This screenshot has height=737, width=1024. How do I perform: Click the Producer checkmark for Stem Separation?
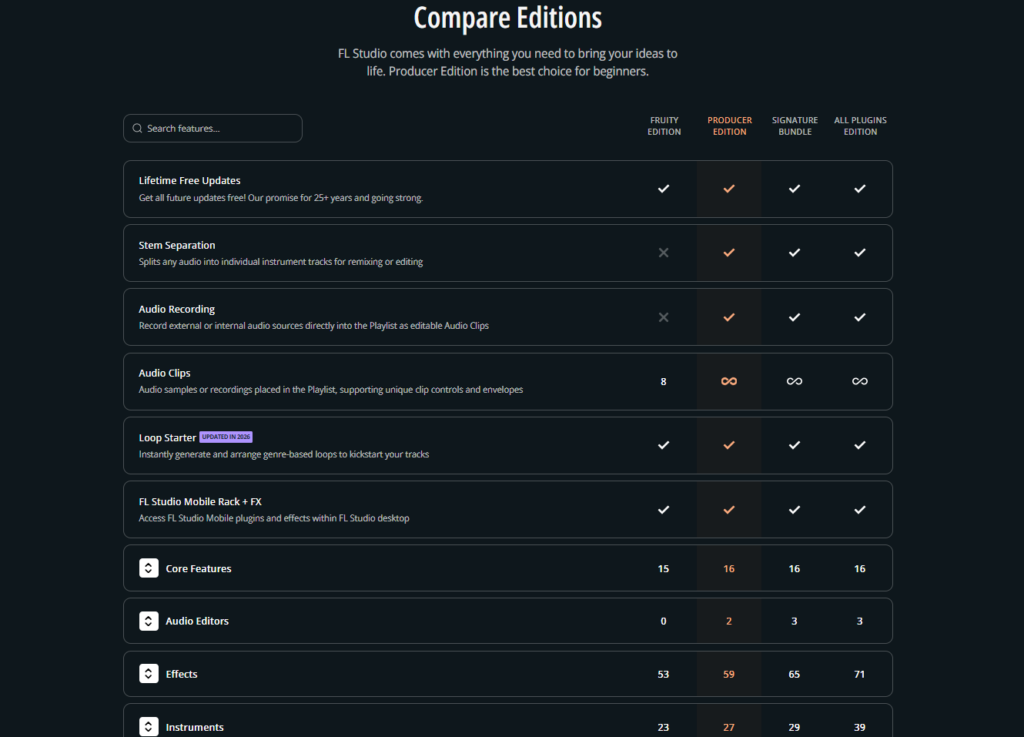coord(729,253)
